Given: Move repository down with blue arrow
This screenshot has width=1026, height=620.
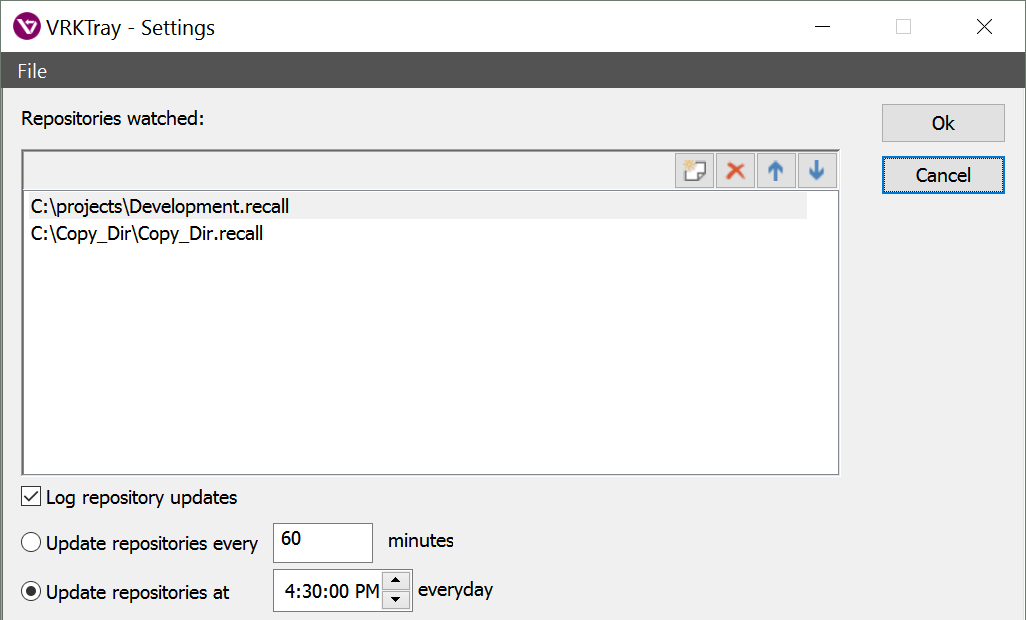Looking at the screenshot, I should [817, 171].
